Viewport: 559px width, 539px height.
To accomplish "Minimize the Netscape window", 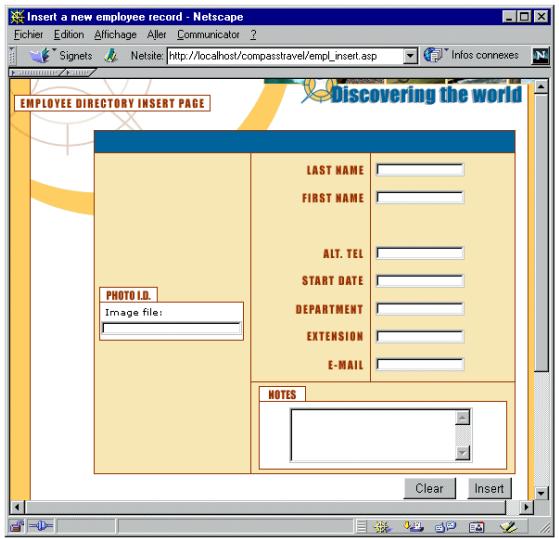I will pyautogui.click(x=509, y=17).
